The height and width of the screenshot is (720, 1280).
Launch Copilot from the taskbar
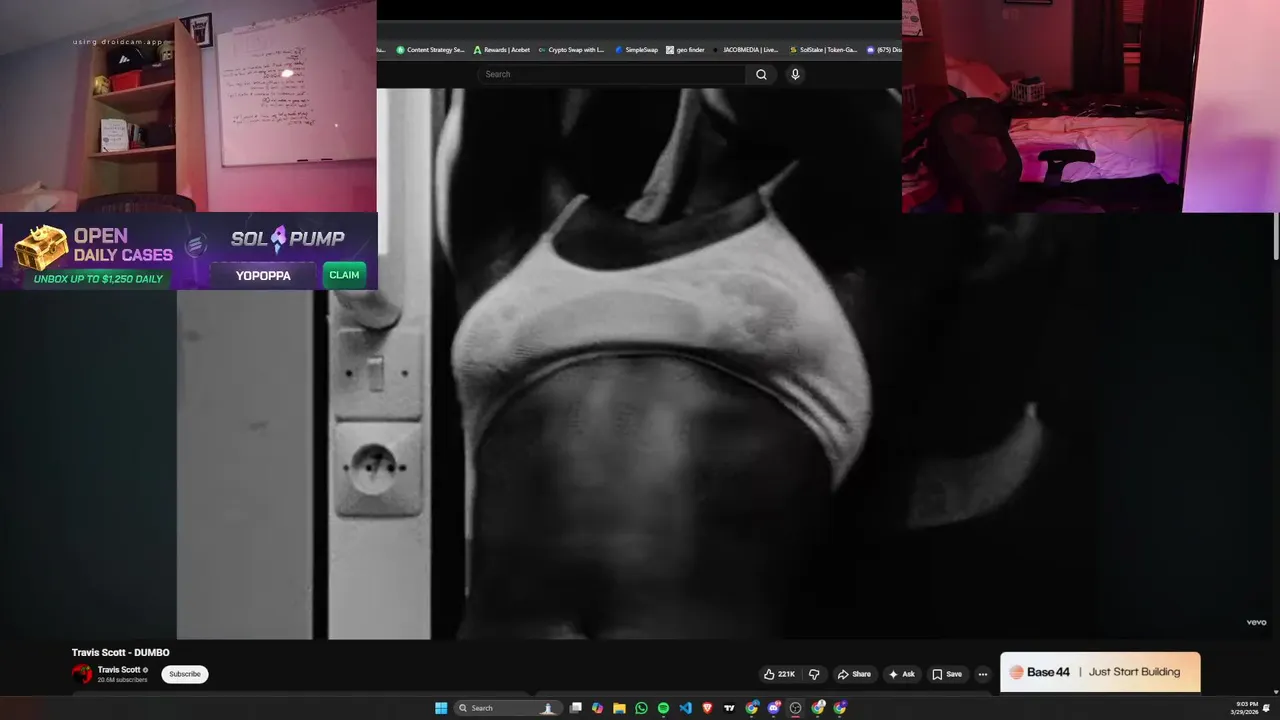597,708
